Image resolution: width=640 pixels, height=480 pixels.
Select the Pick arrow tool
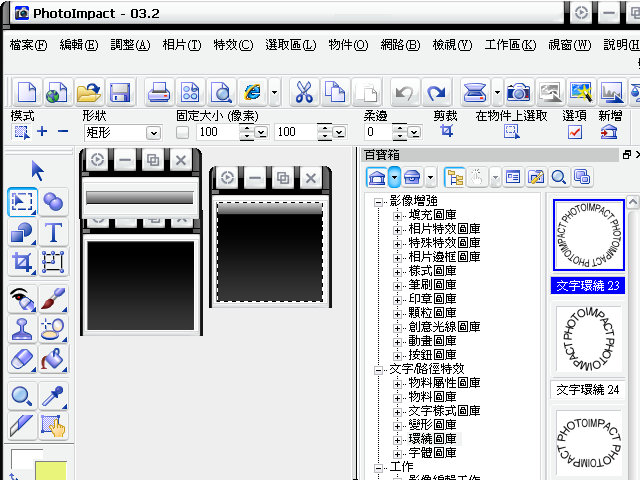[38, 171]
